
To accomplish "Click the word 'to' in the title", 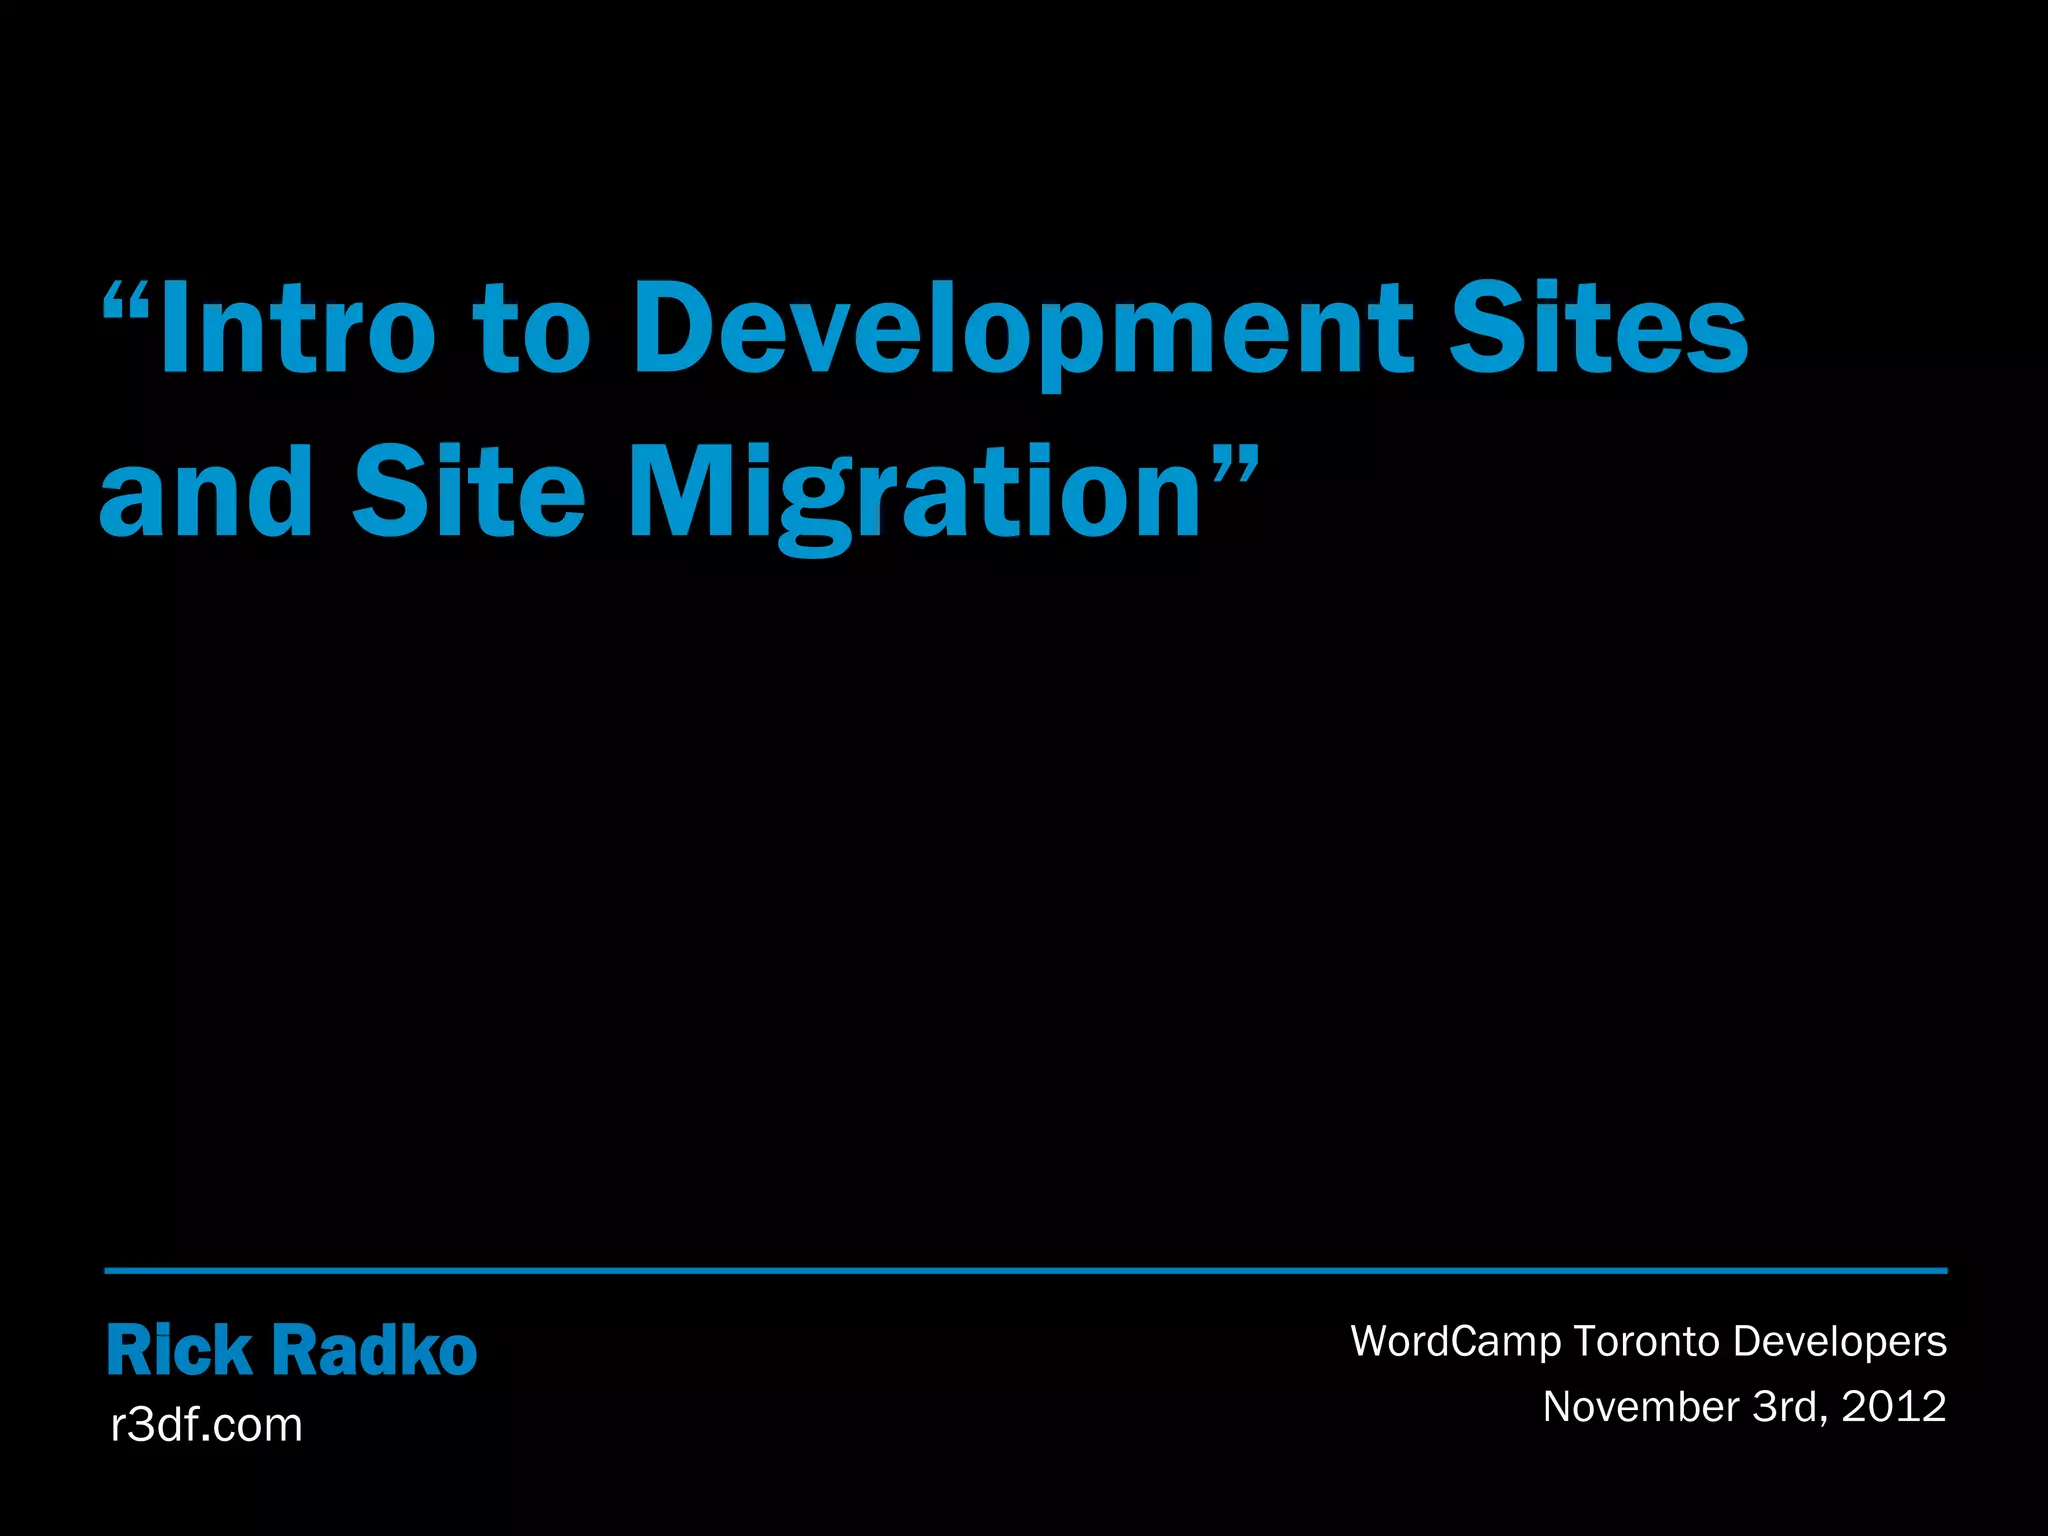I will [532, 327].
